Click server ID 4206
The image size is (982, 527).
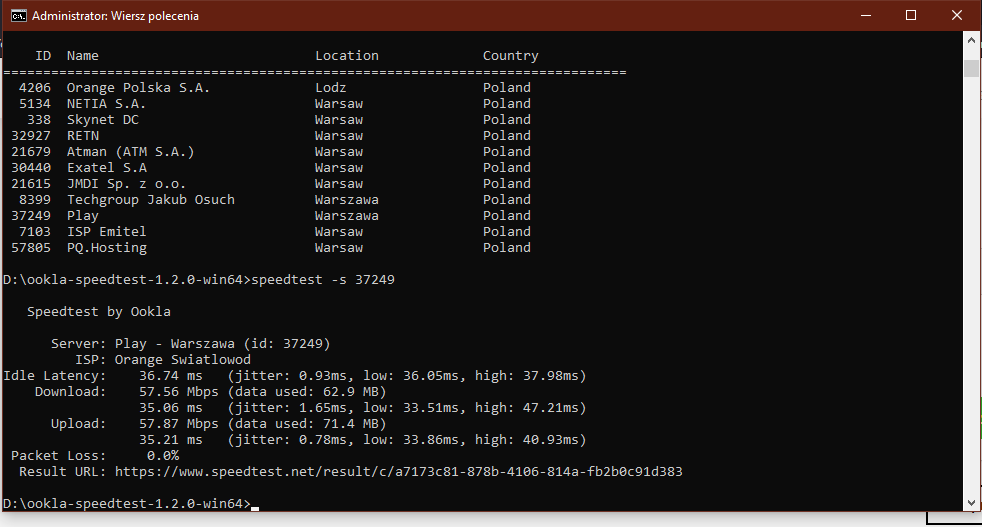(x=35, y=88)
